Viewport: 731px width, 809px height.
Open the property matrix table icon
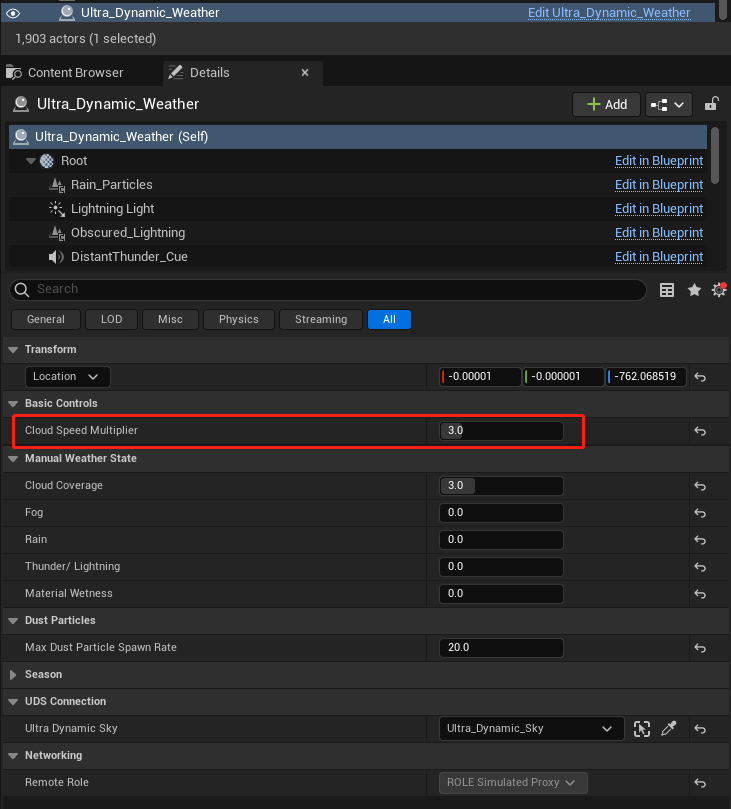(x=667, y=290)
